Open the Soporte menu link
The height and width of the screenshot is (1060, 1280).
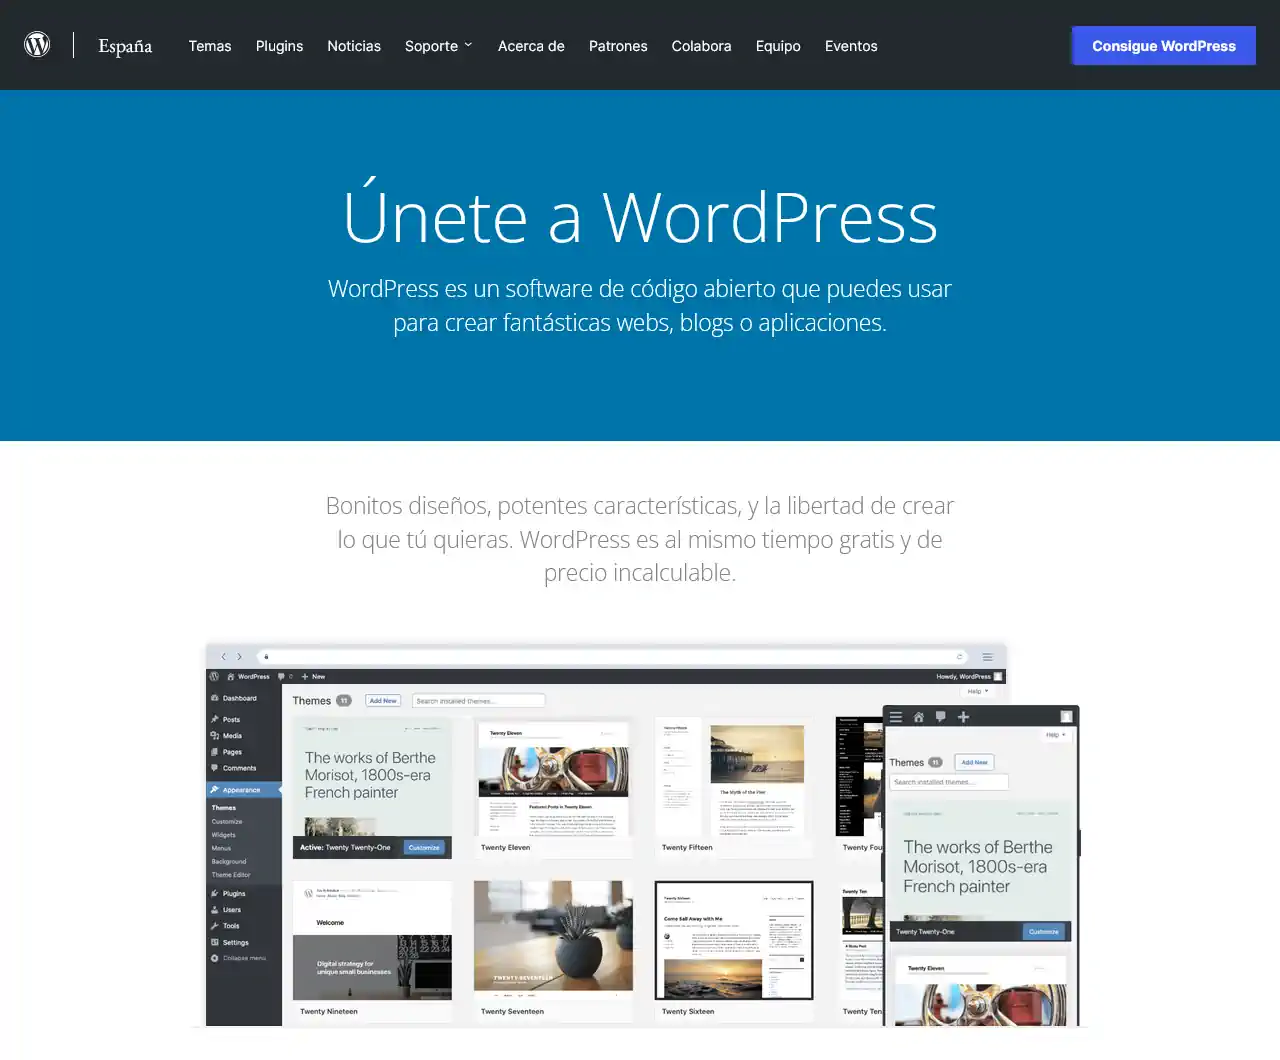[x=431, y=46]
